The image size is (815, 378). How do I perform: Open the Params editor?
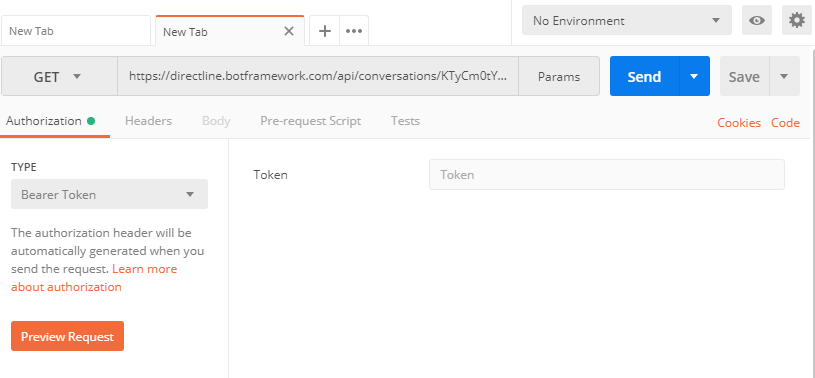559,76
